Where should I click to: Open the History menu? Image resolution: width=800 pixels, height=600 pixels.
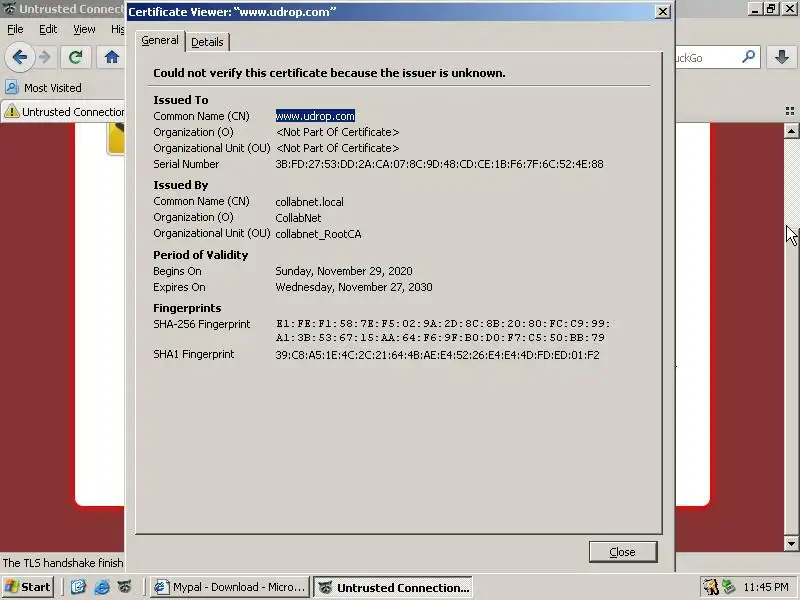(117, 29)
